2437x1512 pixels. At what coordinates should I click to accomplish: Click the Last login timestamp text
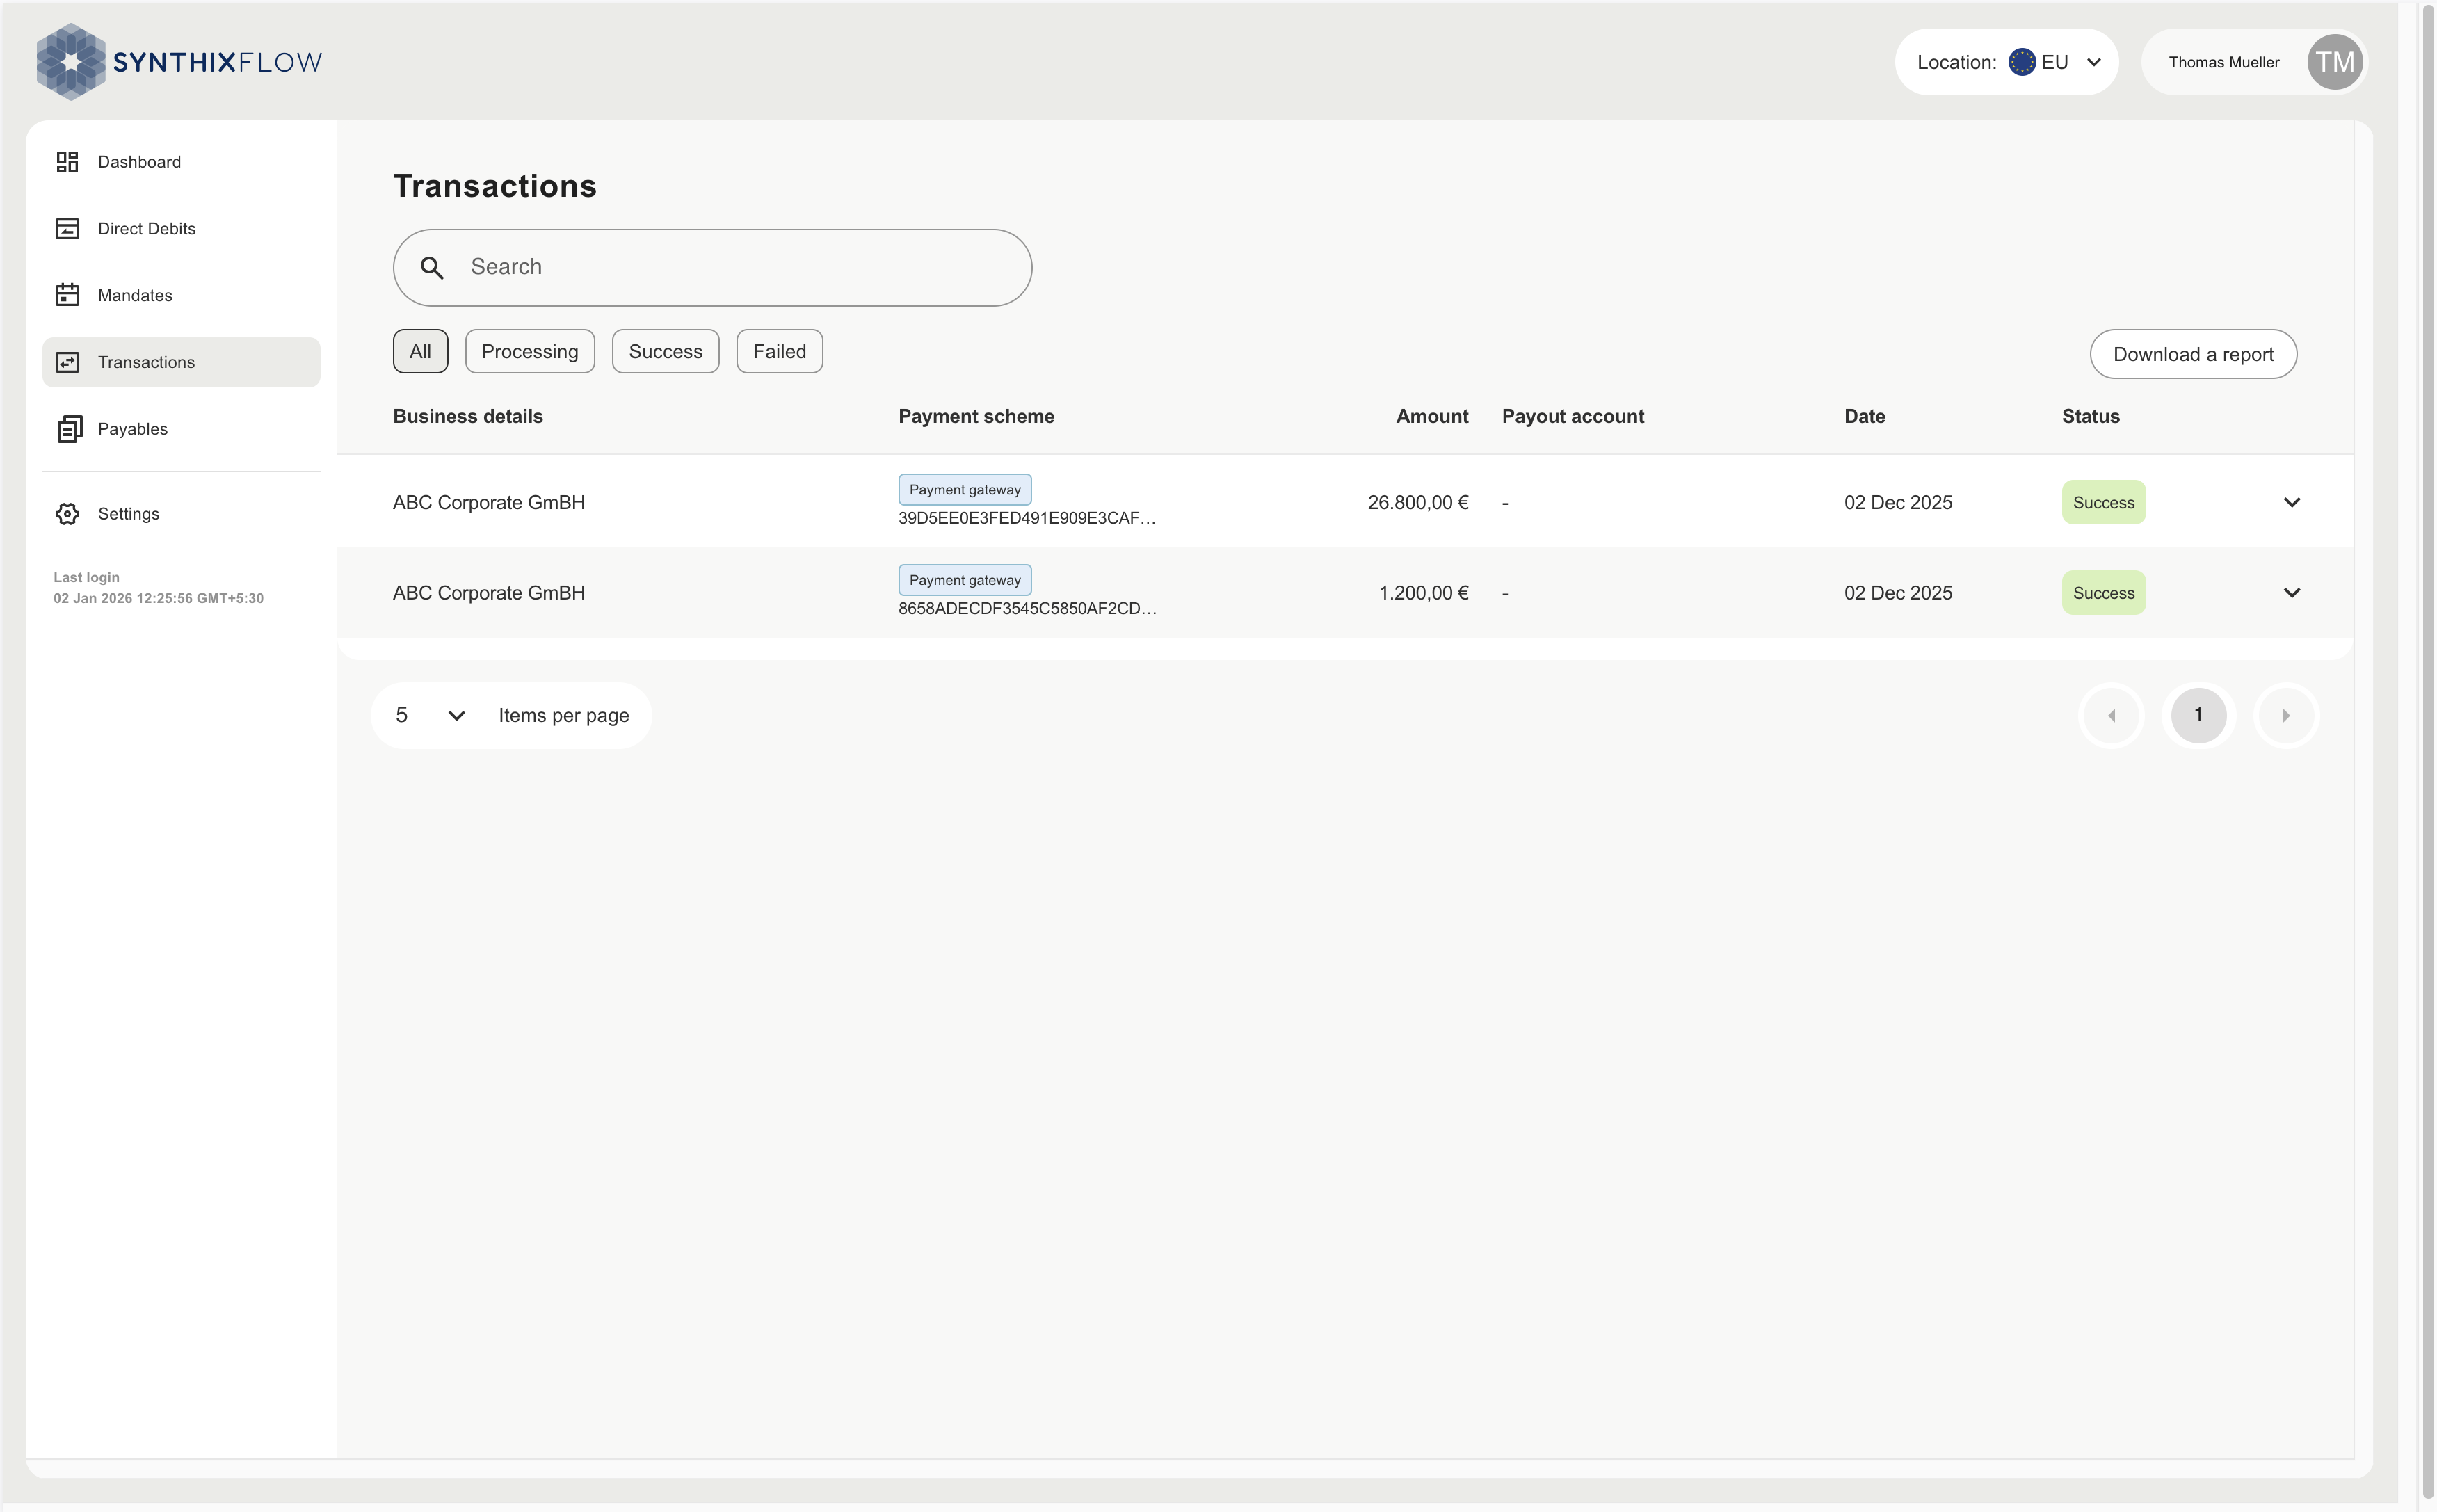pyautogui.click(x=158, y=599)
